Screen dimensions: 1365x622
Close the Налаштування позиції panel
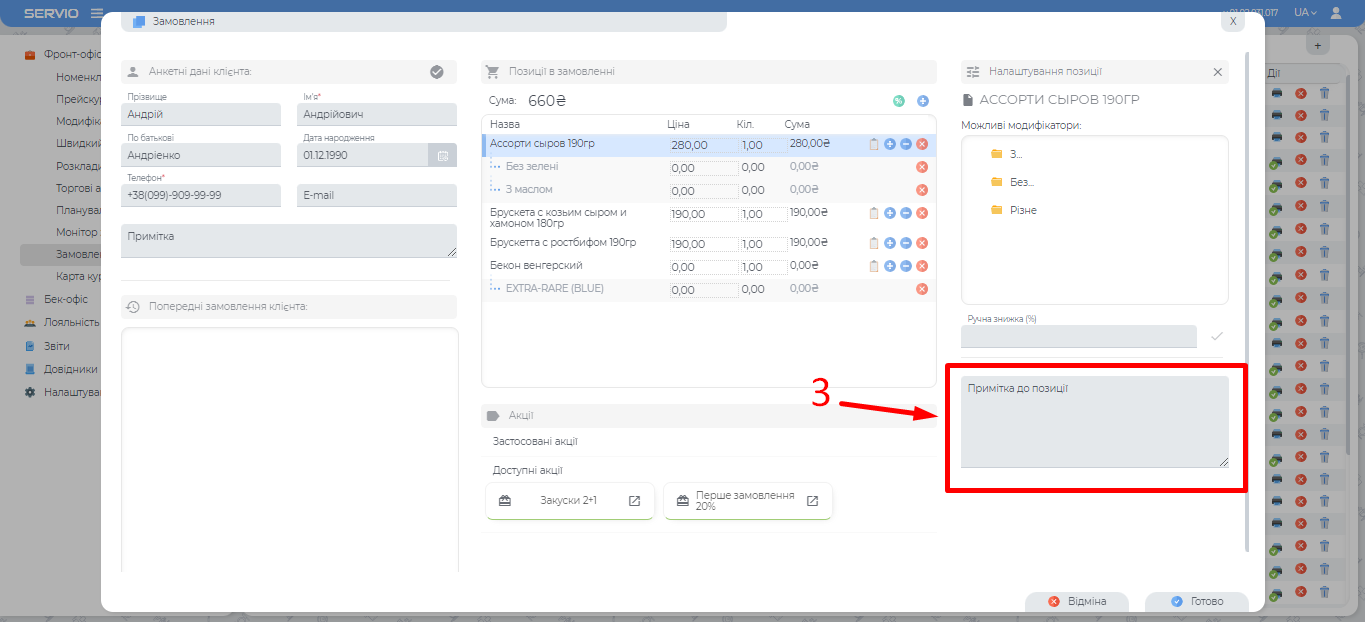click(1217, 72)
